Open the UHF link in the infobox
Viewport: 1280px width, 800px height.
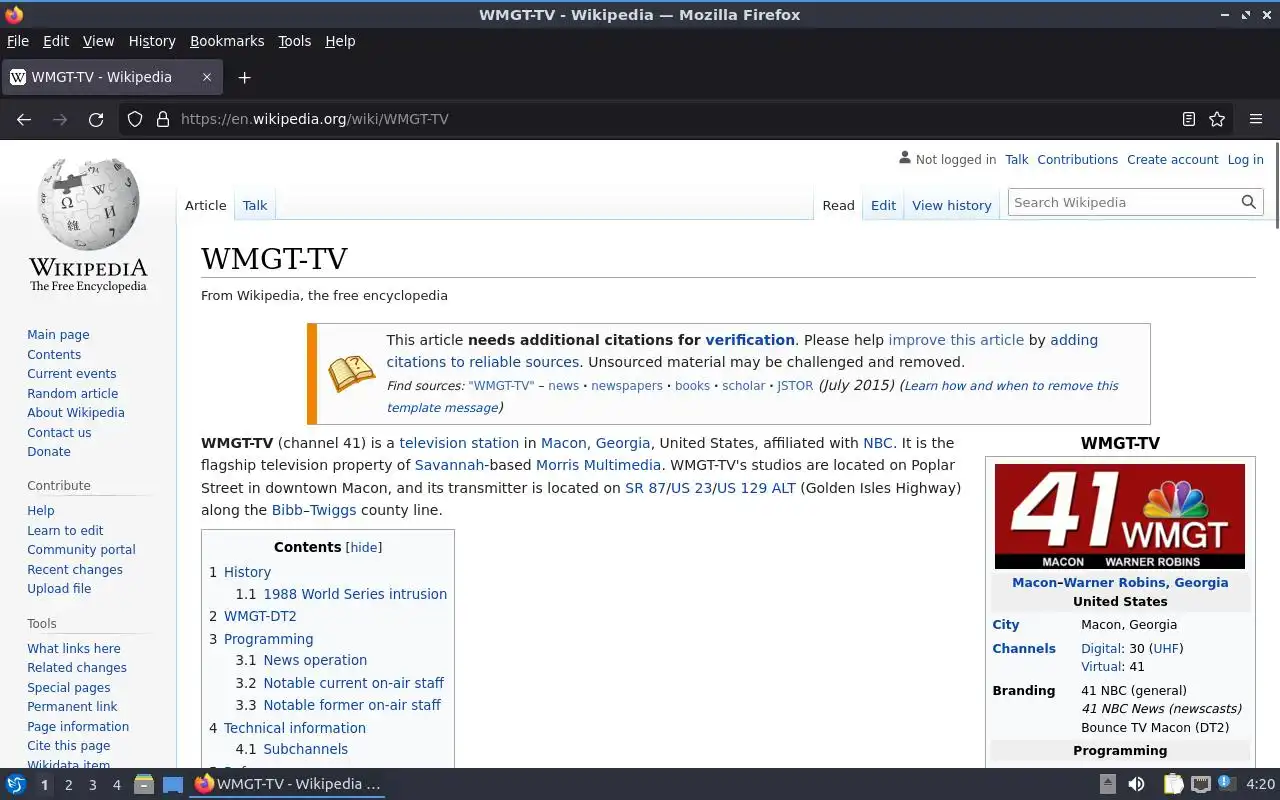1166,648
